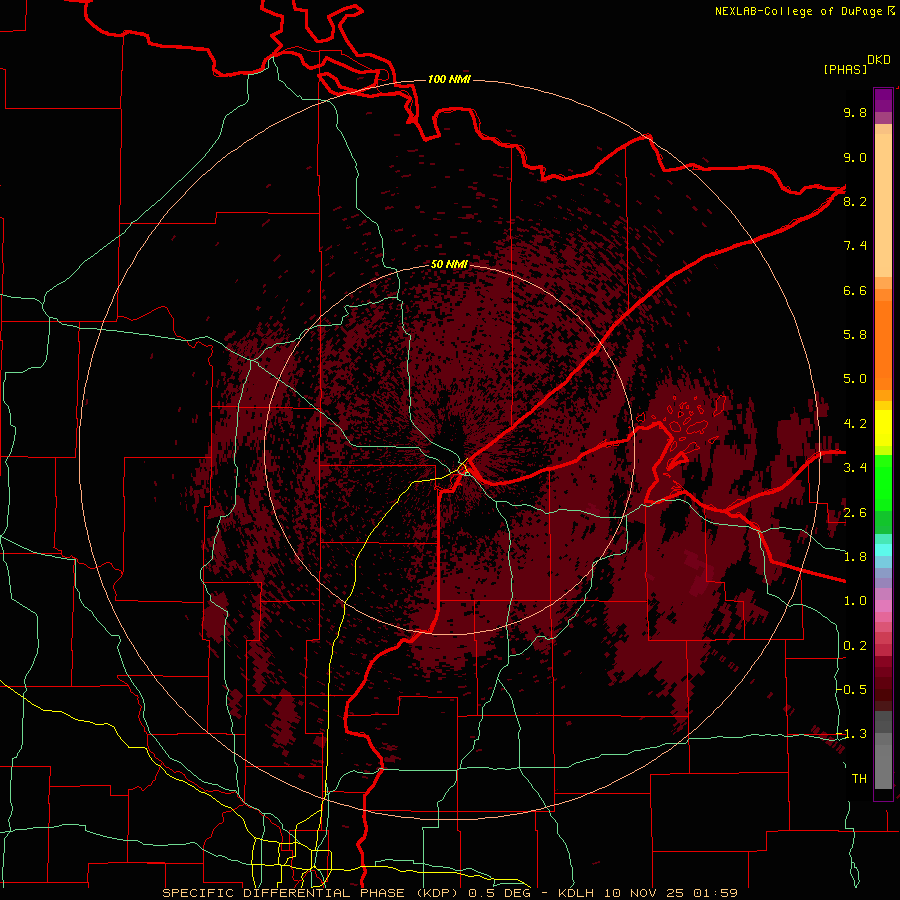Click the 6.6 value on the color scale
Screen dimensions: 900x900
point(855,290)
